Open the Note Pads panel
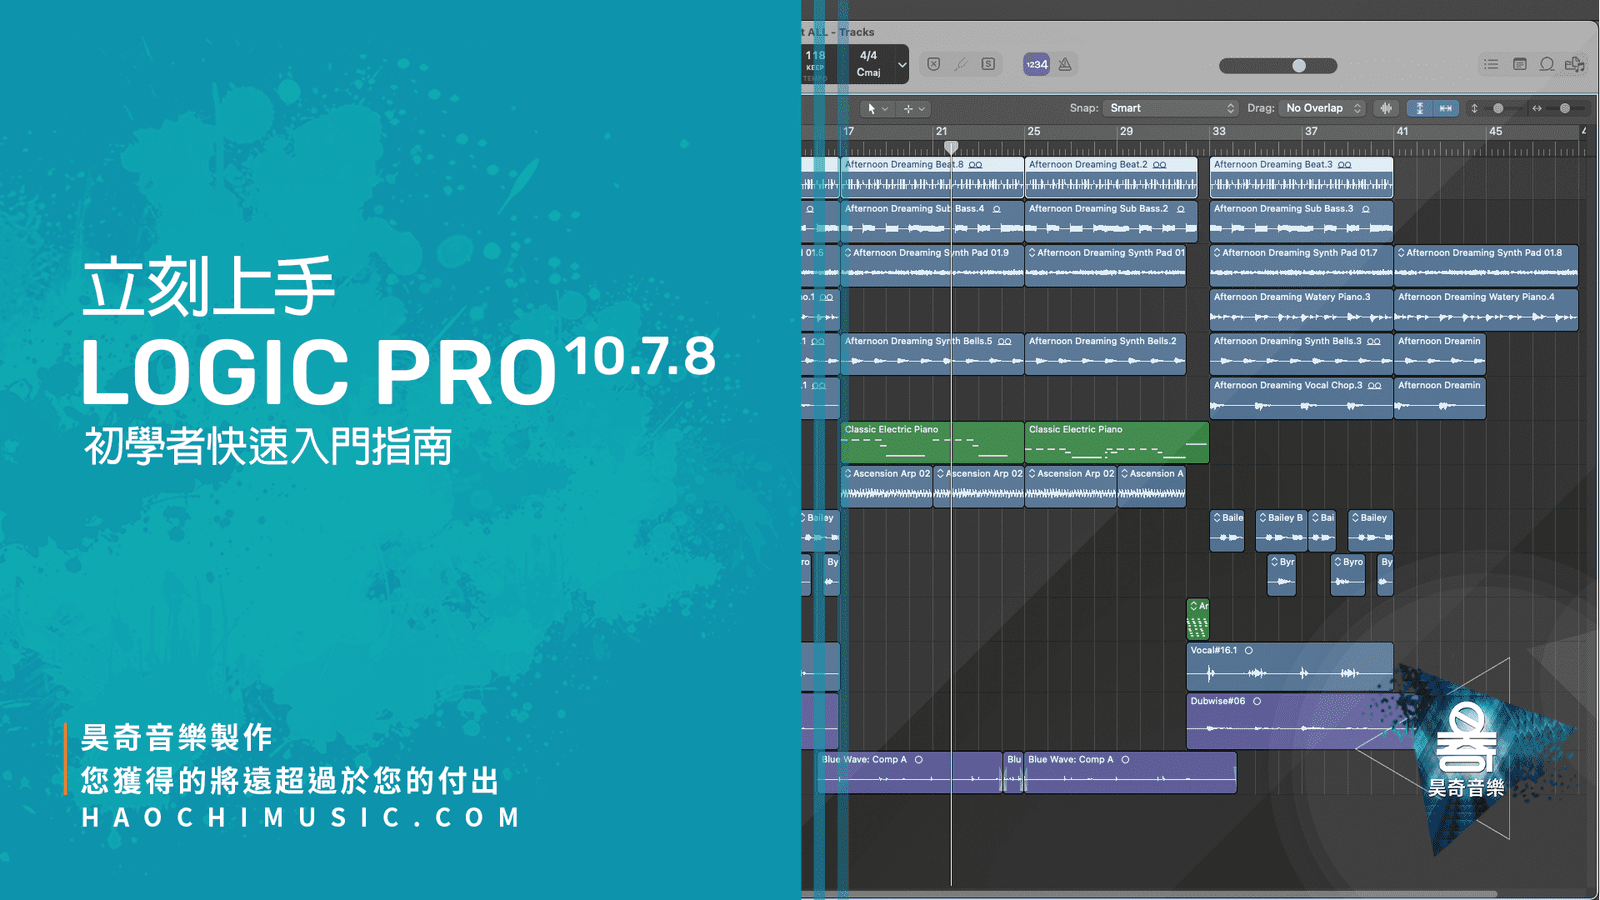Viewport: 1600px width, 900px height. (1519, 64)
